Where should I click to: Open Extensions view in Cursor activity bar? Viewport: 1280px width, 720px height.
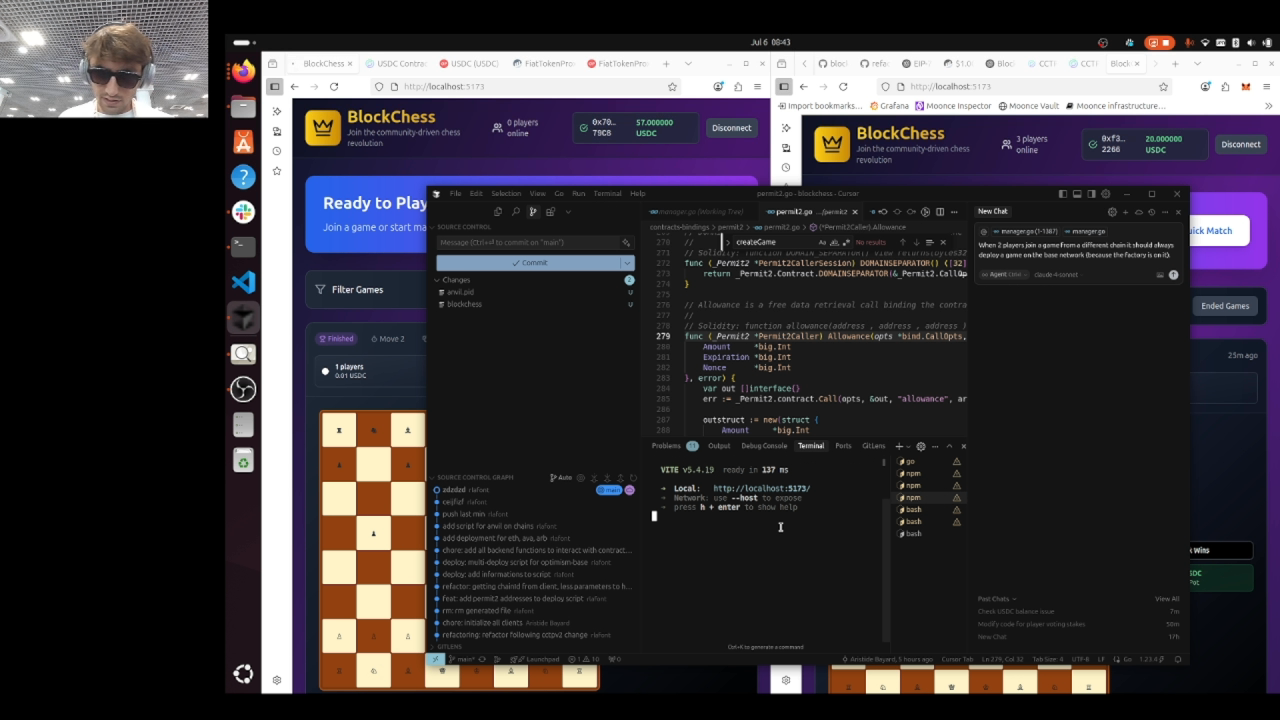551,212
